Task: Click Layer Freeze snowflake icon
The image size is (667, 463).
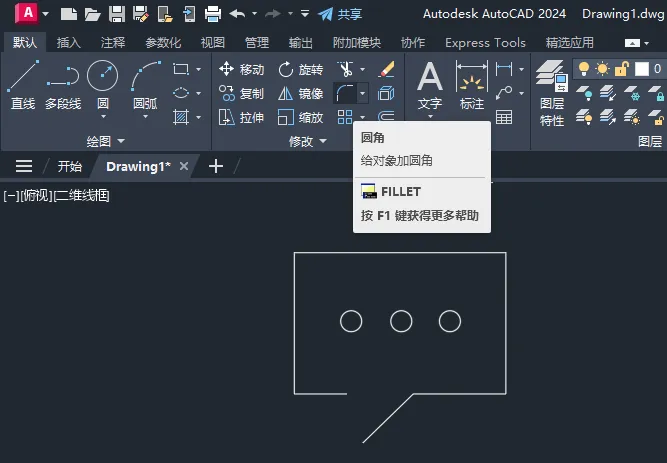Action: [x=632, y=93]
